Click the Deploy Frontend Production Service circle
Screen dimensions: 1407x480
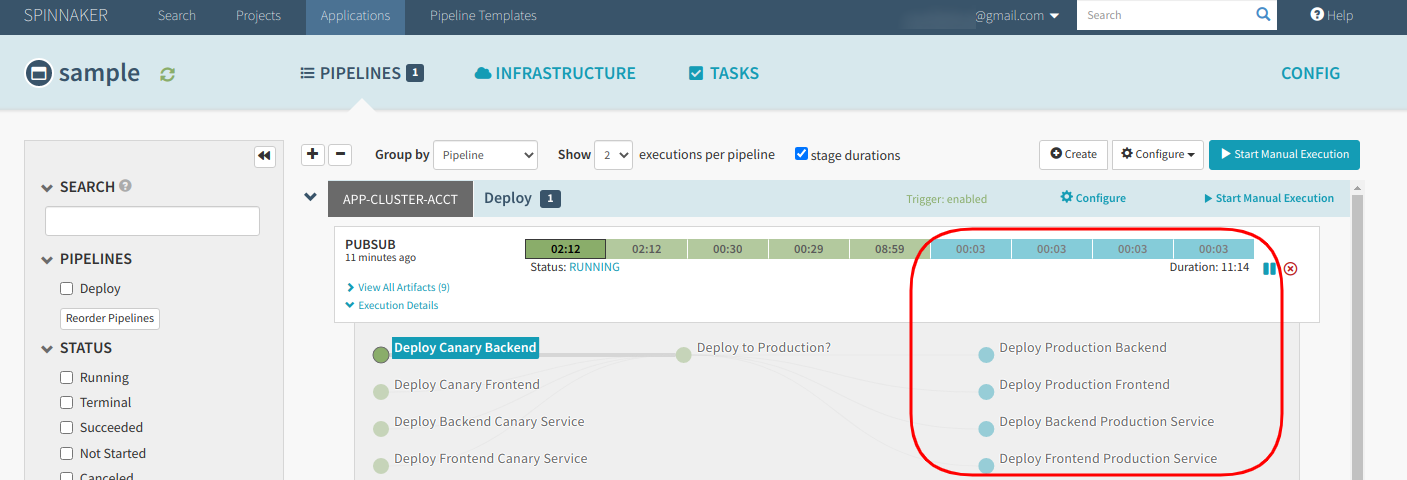pyautogui.click(x=986, y=465)
